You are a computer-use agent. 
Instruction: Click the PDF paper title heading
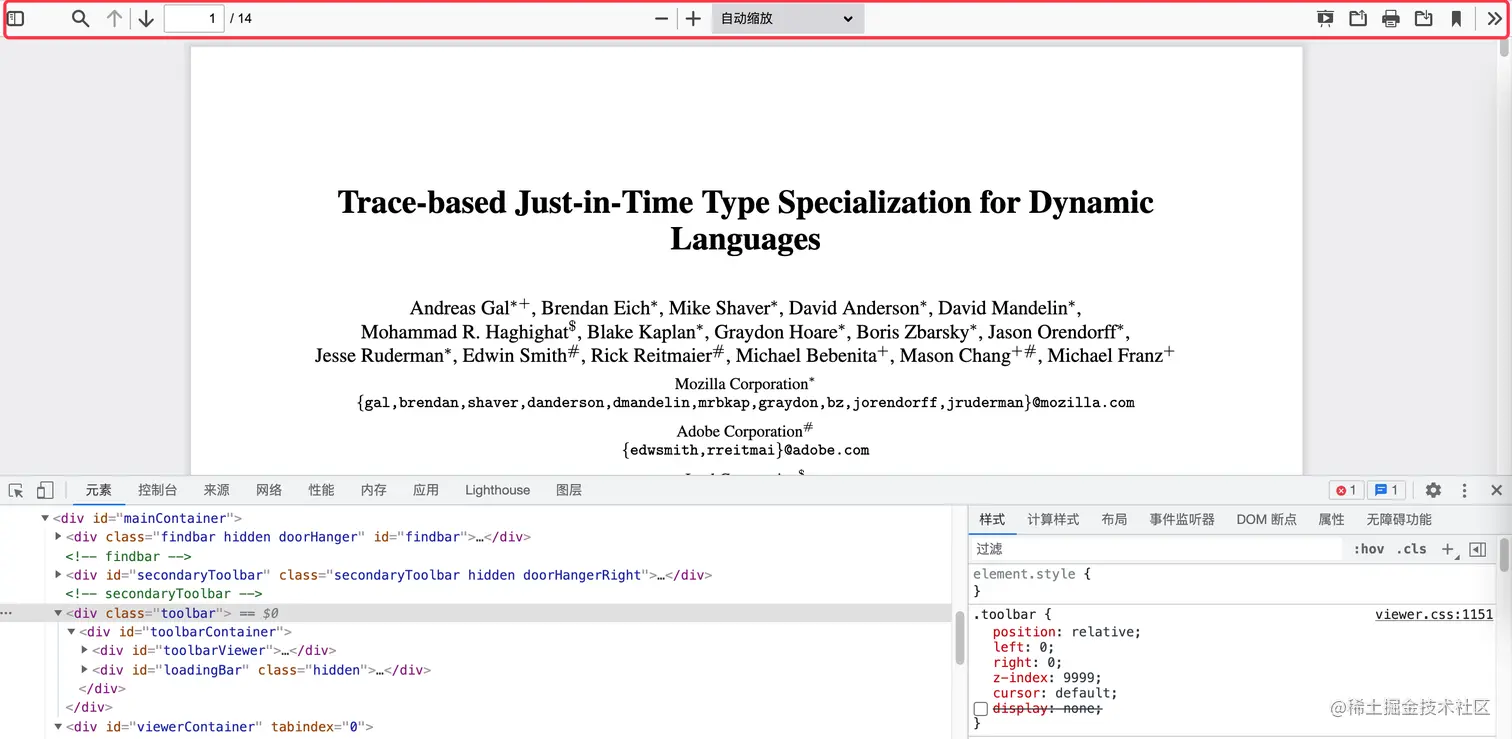[x=746, y=220]
